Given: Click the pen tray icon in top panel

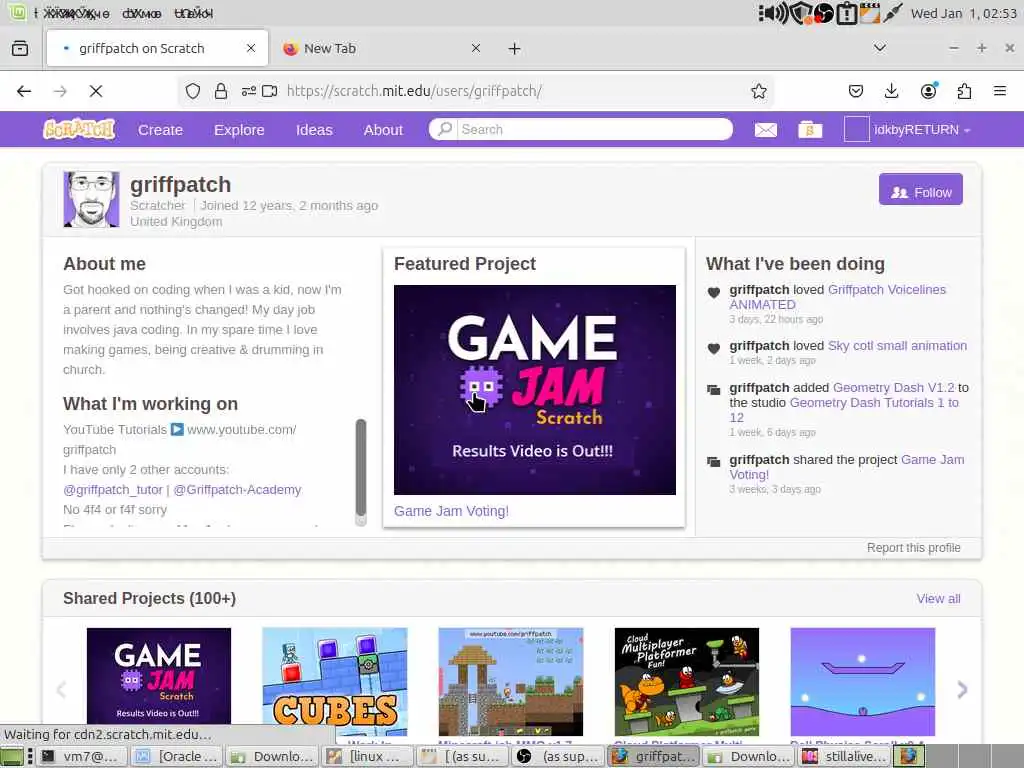Looking at the screenshot, I should click(893, 13).
